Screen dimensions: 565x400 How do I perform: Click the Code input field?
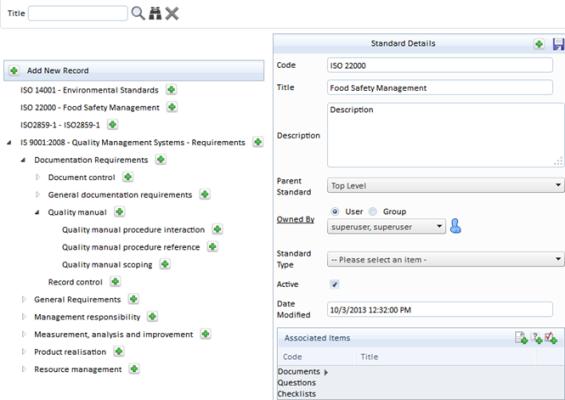click(x=440, y=65)
